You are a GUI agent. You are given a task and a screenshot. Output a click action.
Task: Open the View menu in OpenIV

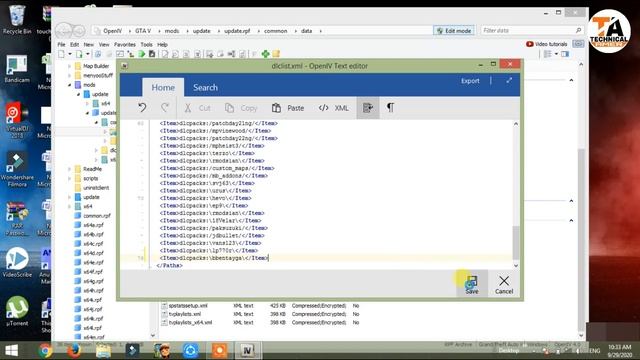coord(104,44)
